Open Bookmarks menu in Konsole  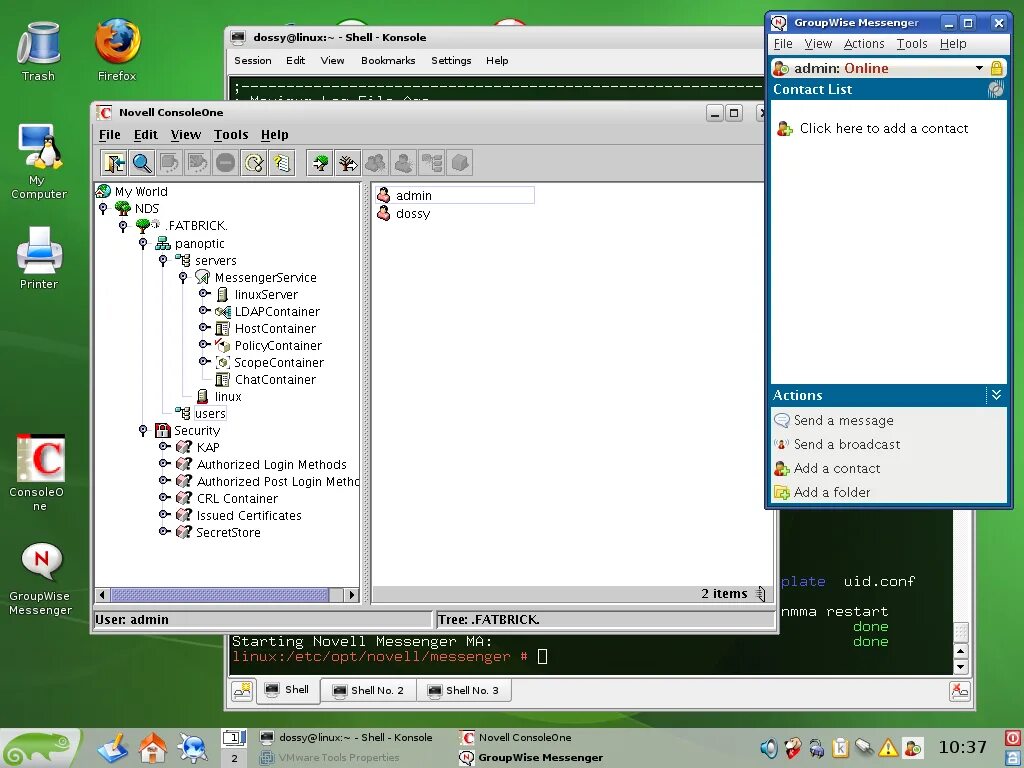[388, 60]
